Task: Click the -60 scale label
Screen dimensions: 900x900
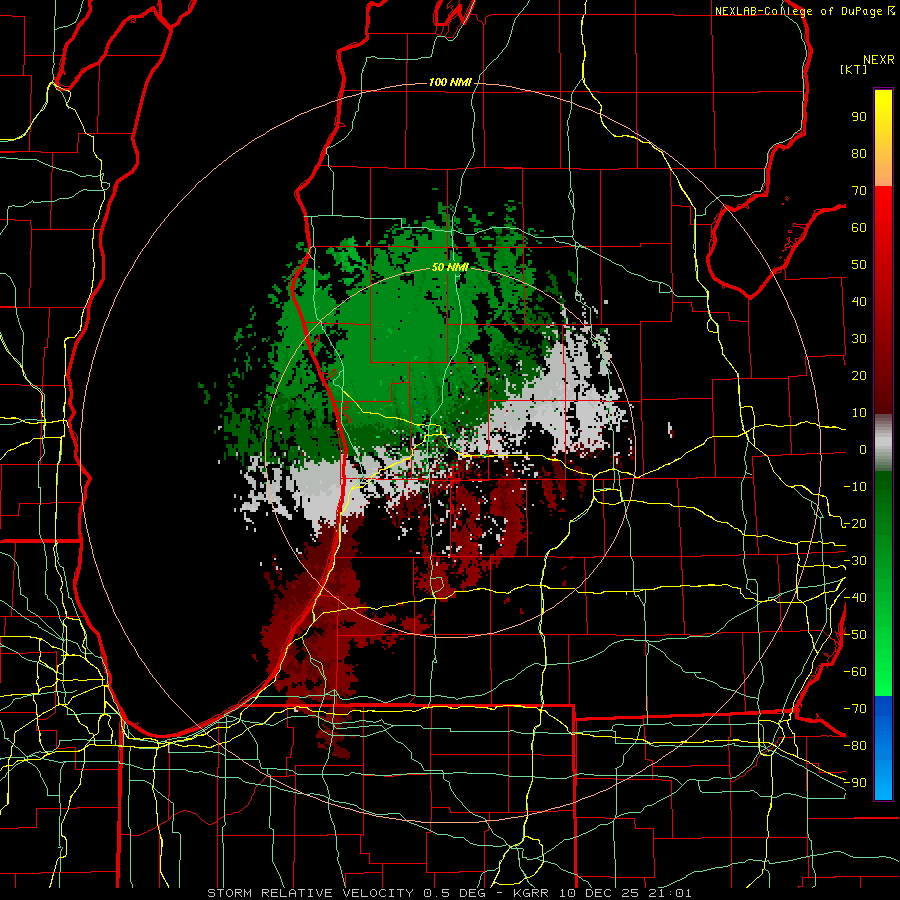Action: click(855, 672)
